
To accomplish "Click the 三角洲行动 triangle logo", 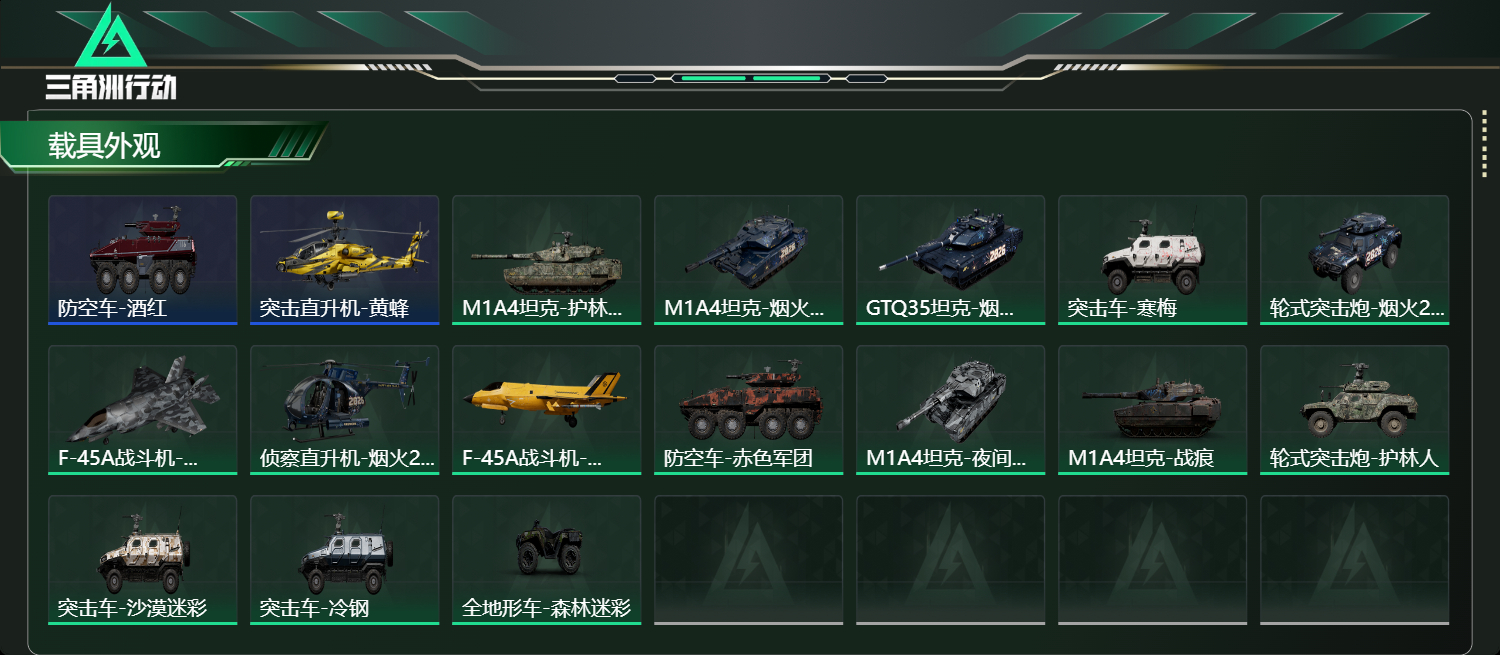I will [x=110, y=52].
